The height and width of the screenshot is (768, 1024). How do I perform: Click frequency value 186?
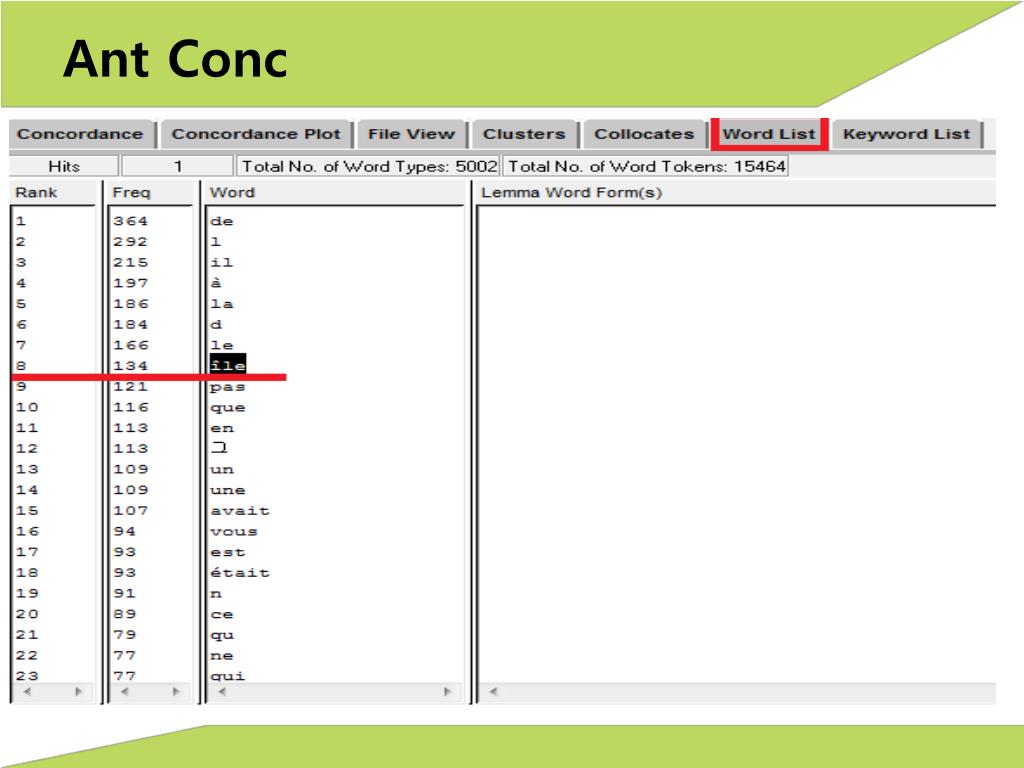pyautogui.click(x=131, y=304)
